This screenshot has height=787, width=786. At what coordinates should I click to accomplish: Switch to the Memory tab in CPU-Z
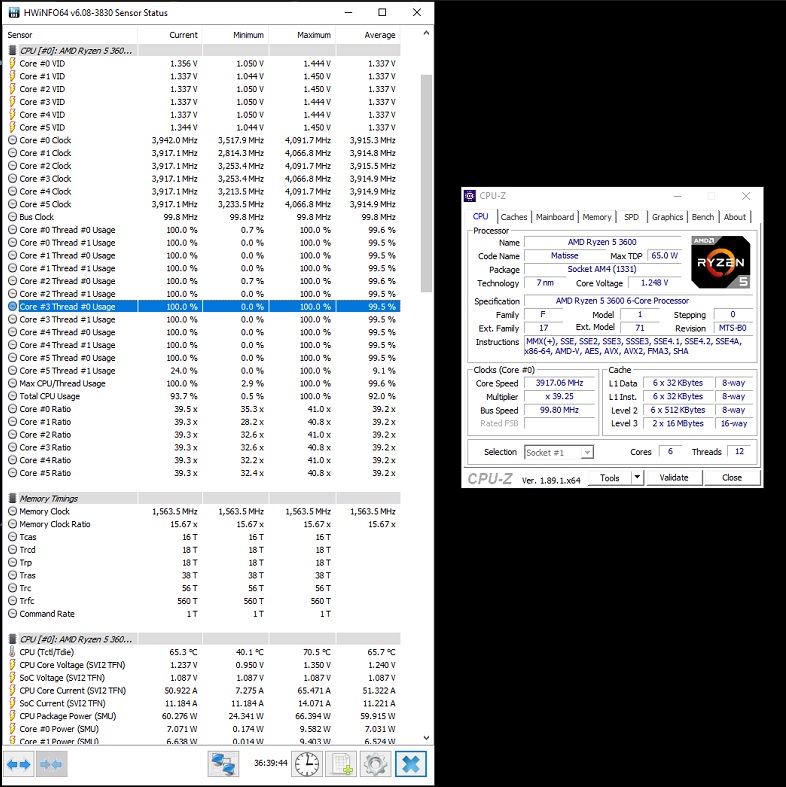[x=597, y=217]
